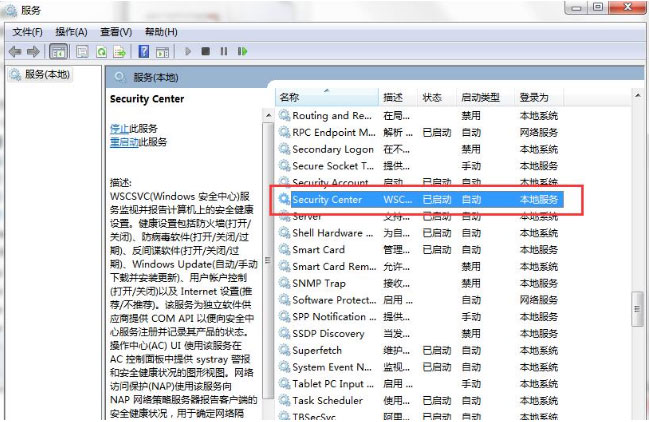Image resolution: width=650 pixels, height=422 pixels.
Task: Select the Task Scheduler service
Action: pos(419,401)
